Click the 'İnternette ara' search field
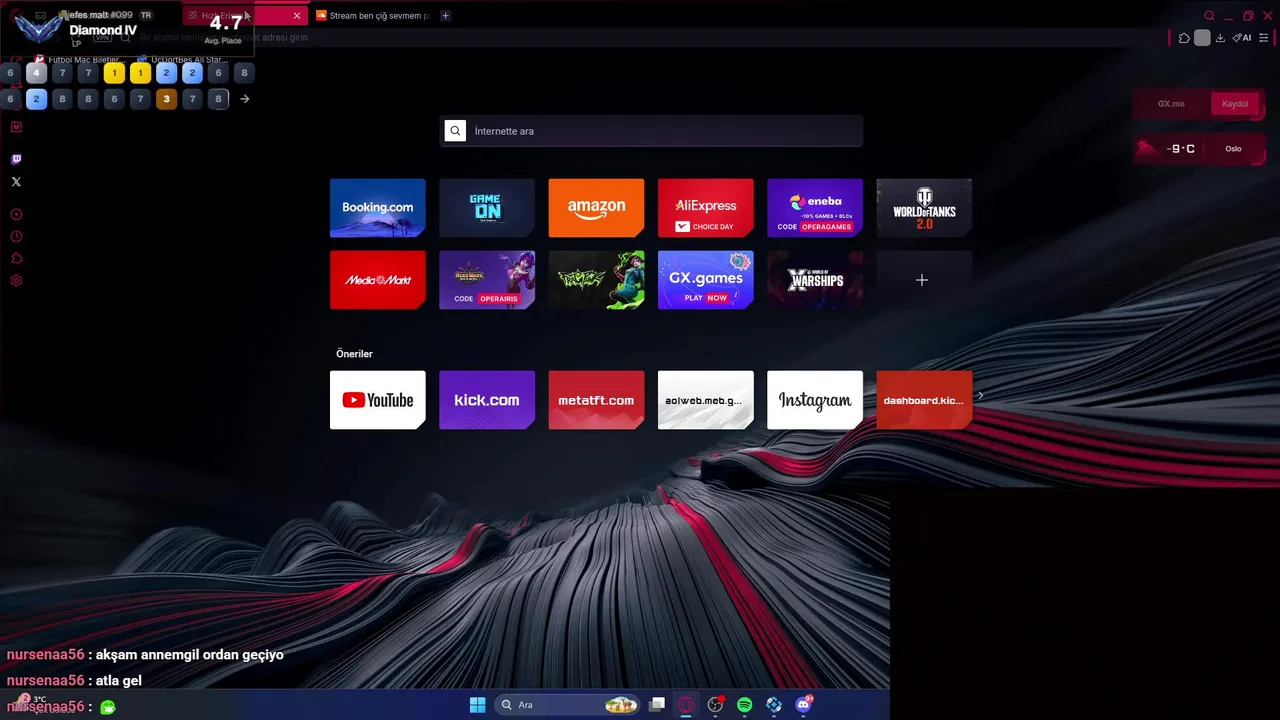The height and width of the screenshot is (720, 1280). [x=652, y=131]
